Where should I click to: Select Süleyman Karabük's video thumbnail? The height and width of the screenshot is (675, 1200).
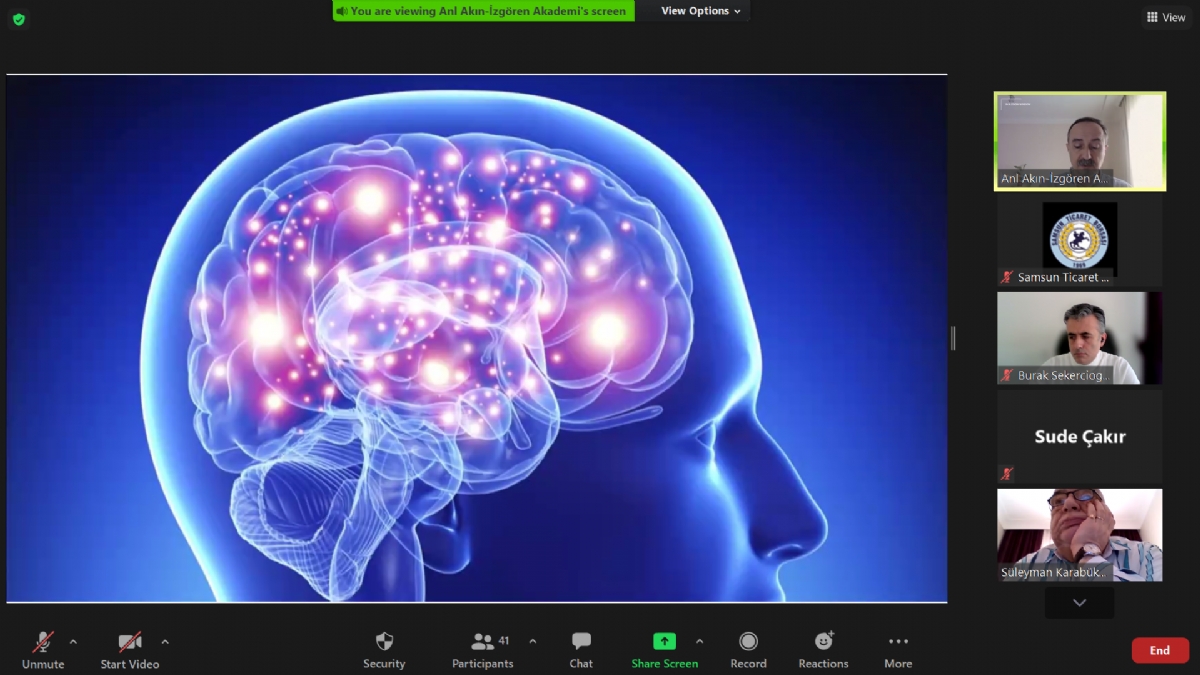pyautogui.click(x=1079, y=535)
